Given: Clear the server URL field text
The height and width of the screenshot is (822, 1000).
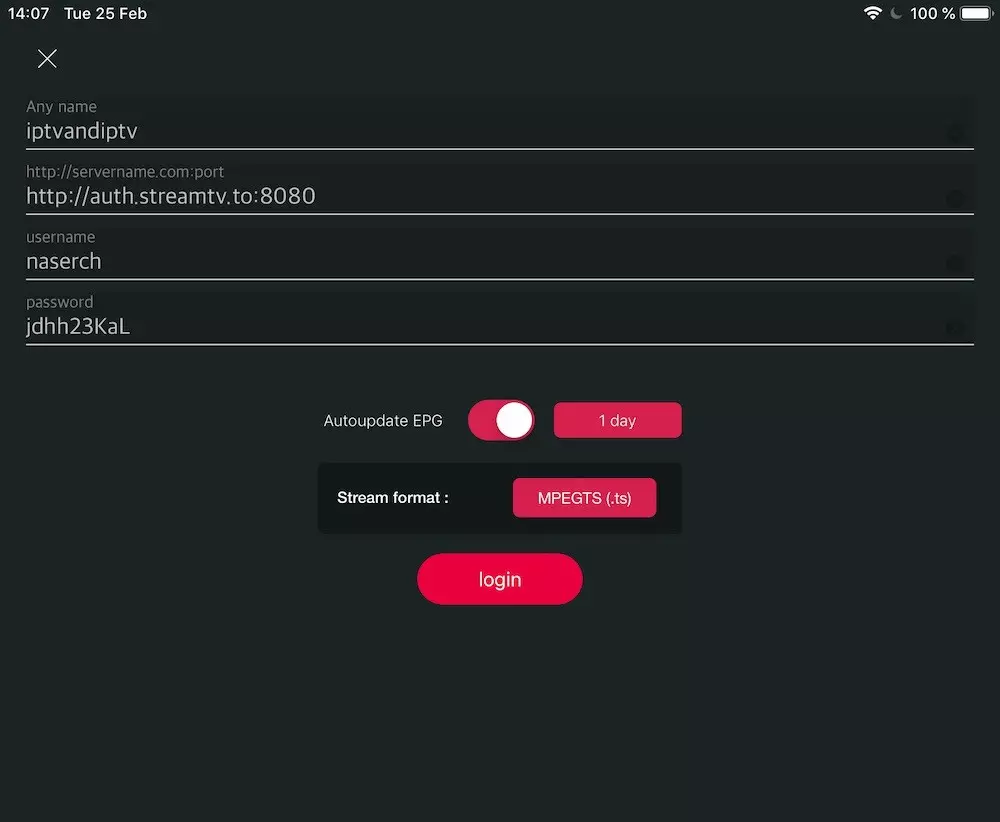Looking at the screenshot, I should click(955, 198).
